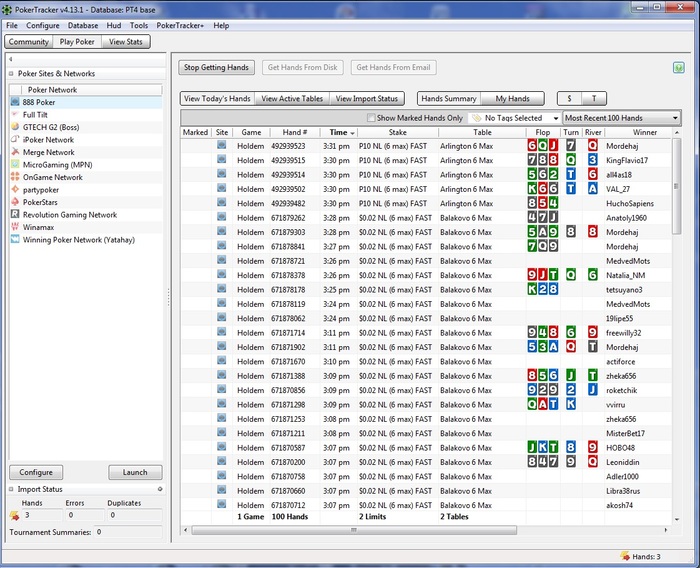Screen dimensions: 700x568
Task: Click the Stop Getting Hands button
Action: click(x=217, y=68)
